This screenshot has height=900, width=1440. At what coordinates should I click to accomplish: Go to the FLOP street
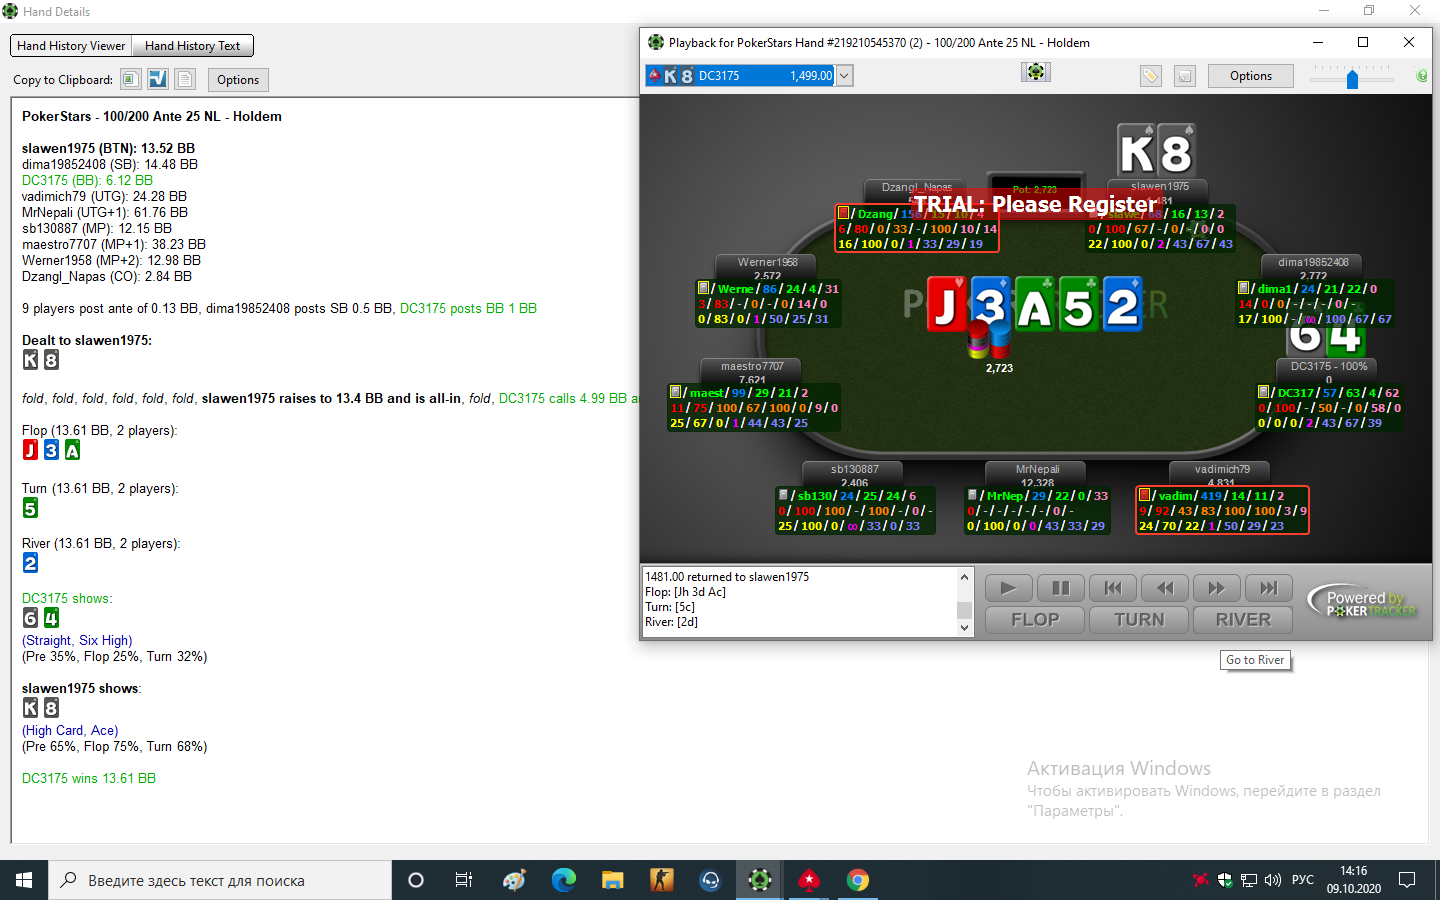coord(1035,620)
